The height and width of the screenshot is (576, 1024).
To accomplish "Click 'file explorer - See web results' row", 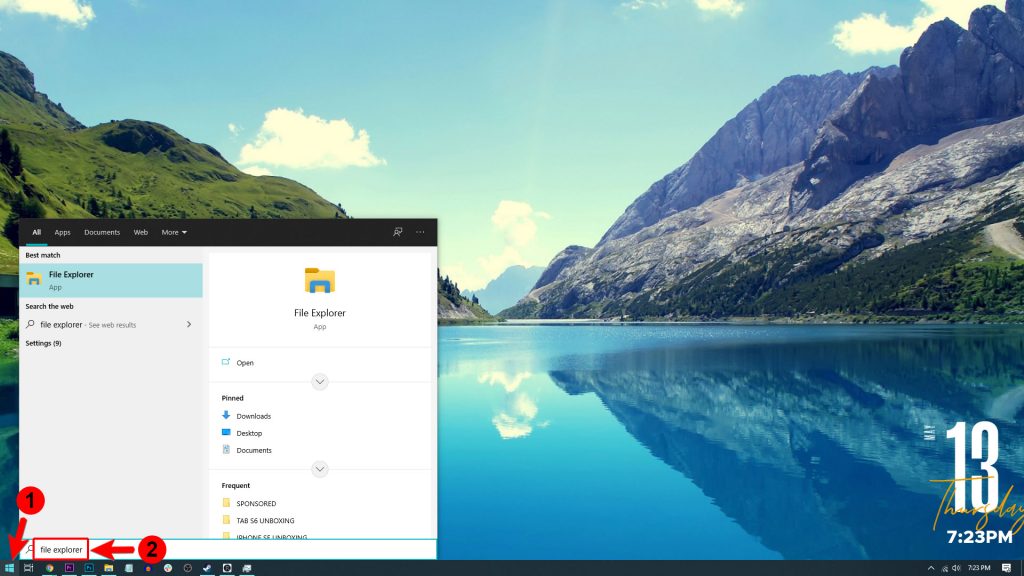I will (111, 325).
